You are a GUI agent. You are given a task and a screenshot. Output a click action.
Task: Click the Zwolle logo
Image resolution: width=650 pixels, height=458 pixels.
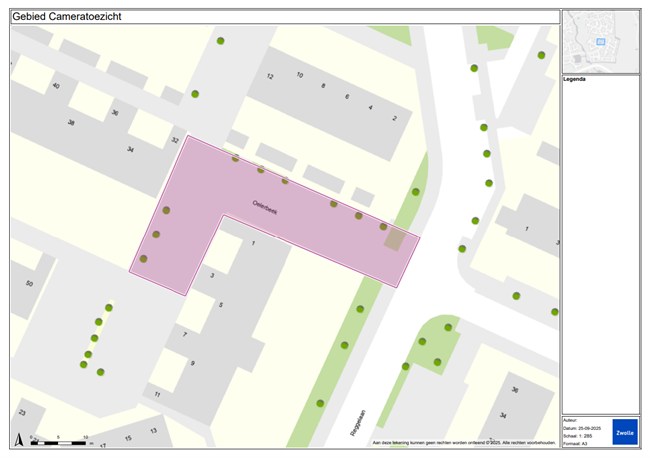tap(624, 431)
